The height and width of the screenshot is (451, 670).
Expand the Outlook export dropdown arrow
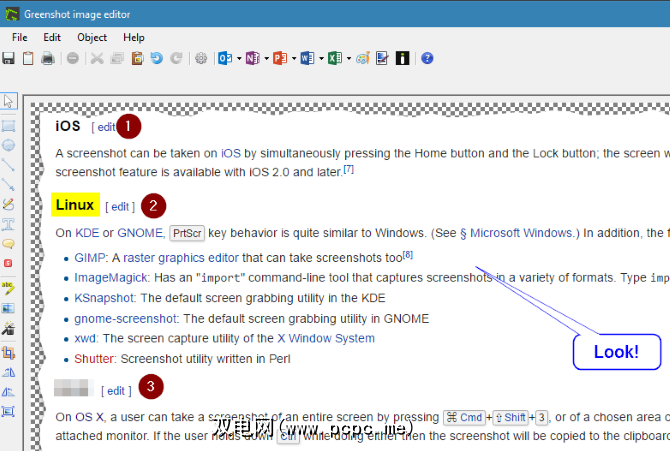click(239, 59)
